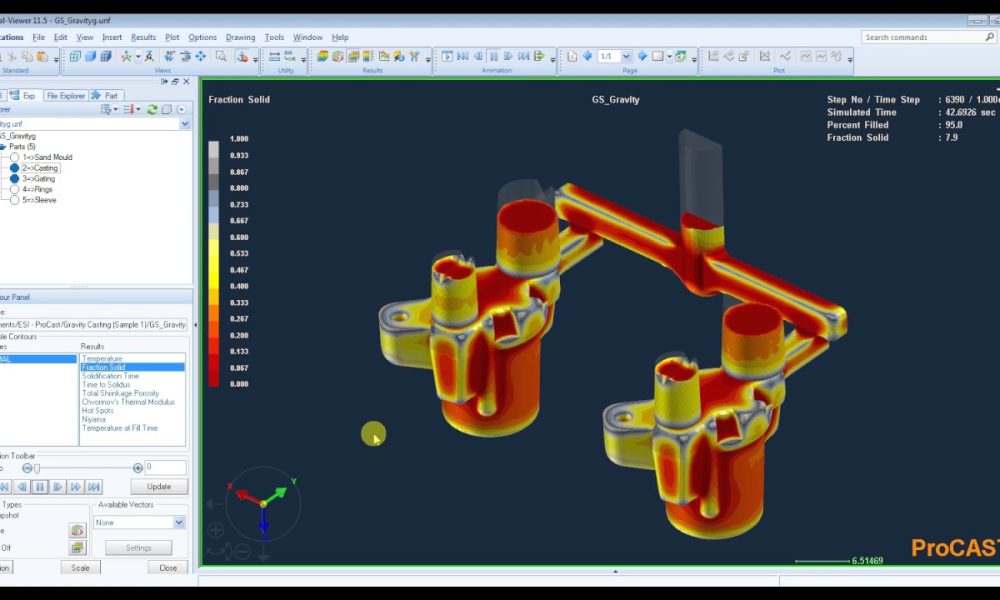Open the file selector dropdown in explorer
Screen dimensions: 1000x600
tap(185, 124)
